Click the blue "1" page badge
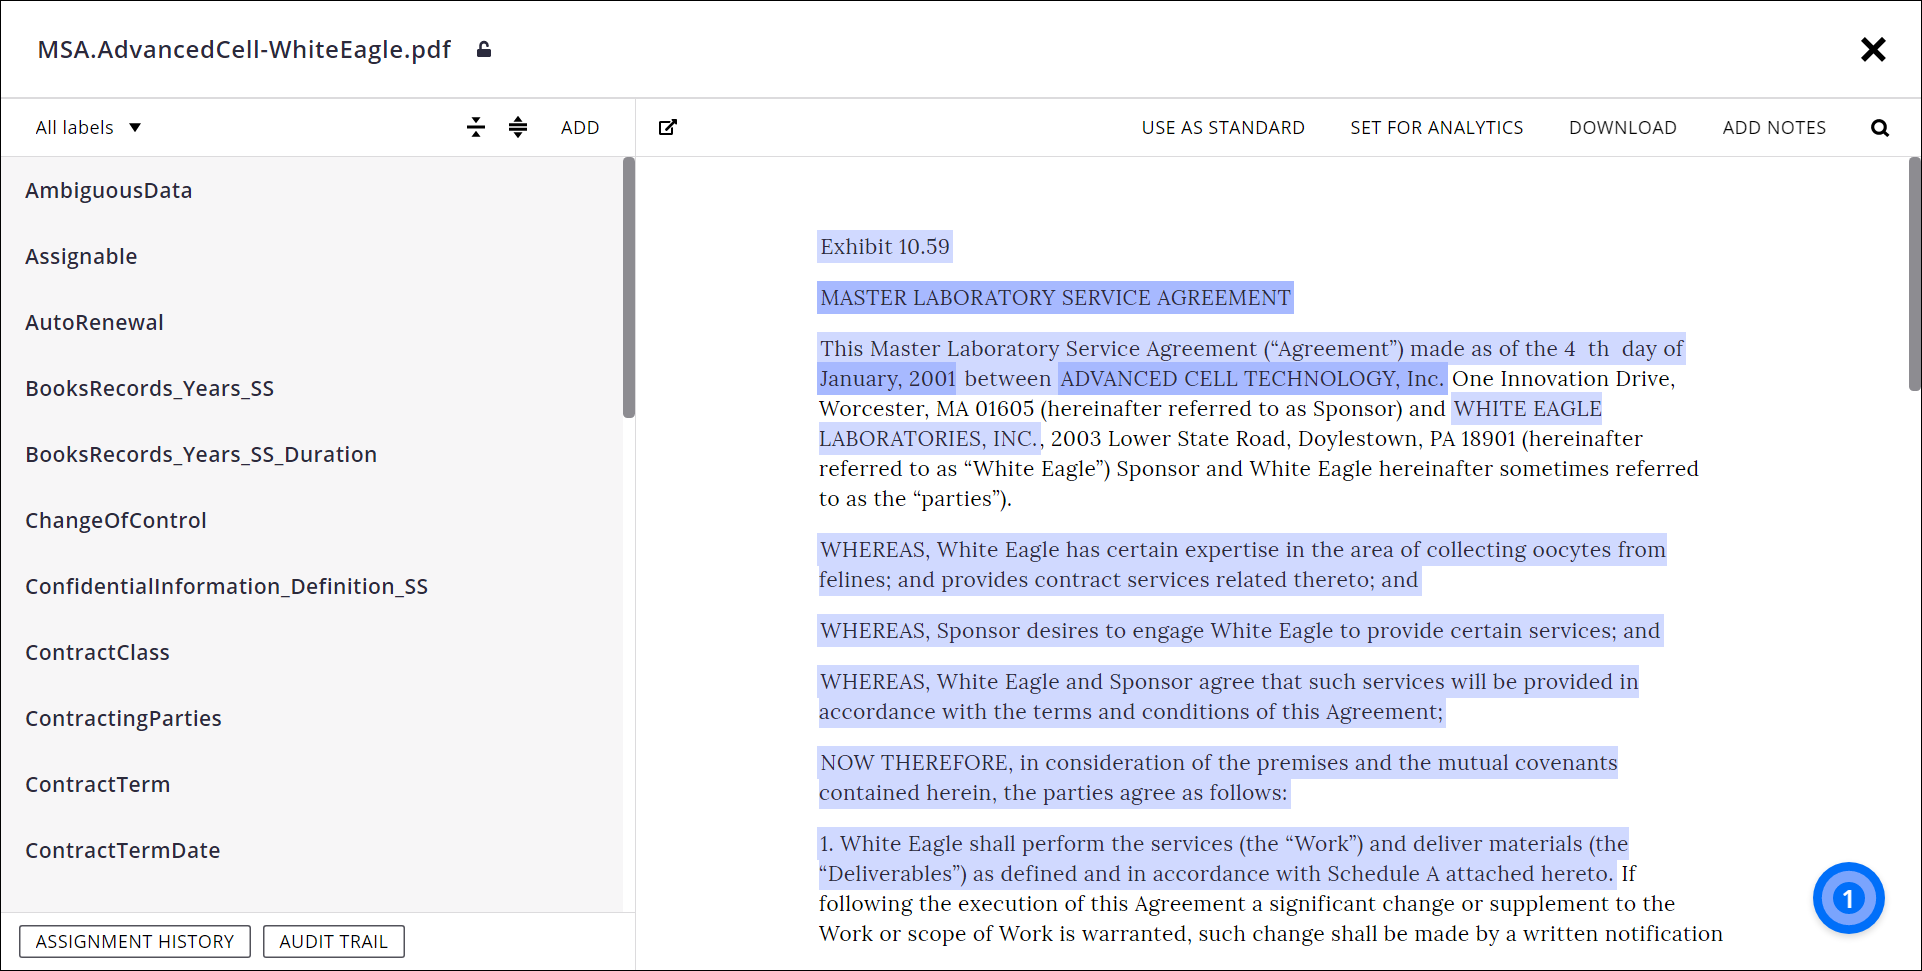 click(1848, 898)
